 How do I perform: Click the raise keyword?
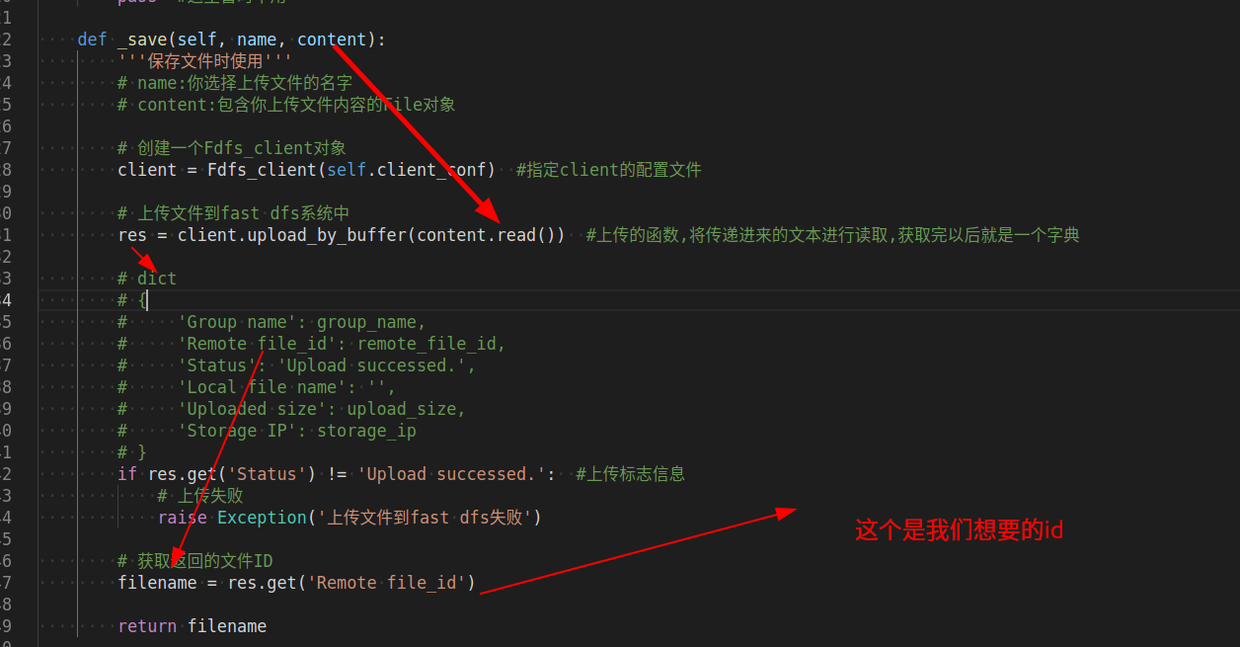[x=182, y=517]
